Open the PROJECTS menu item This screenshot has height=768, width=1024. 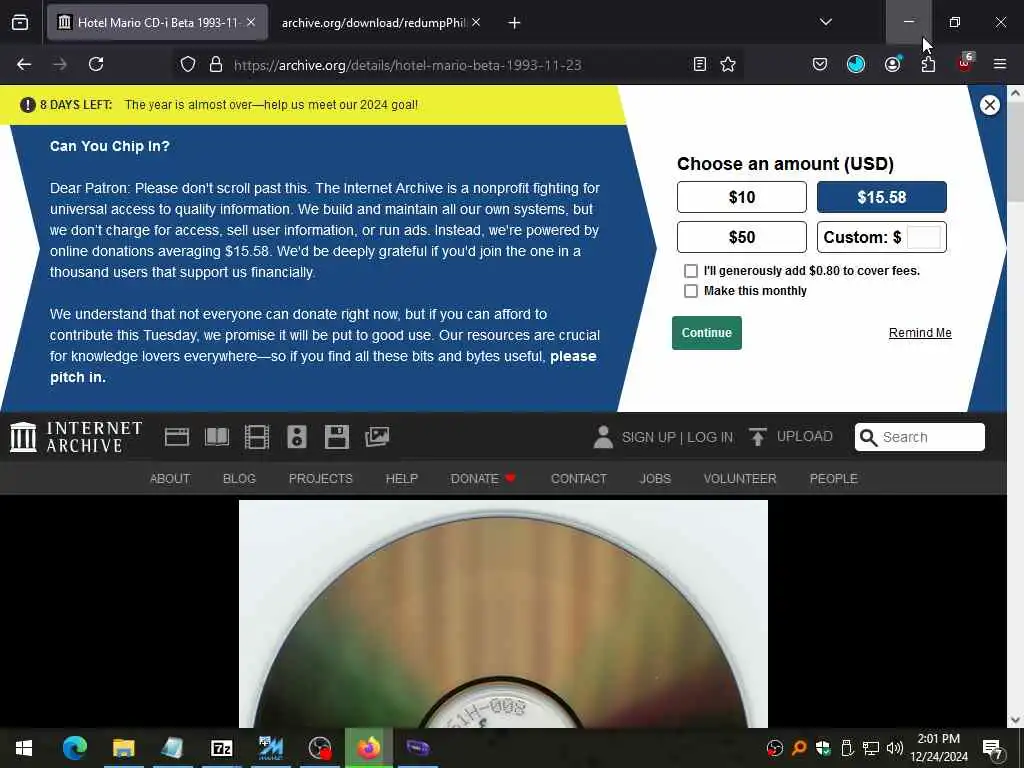(x=321, y=479)
